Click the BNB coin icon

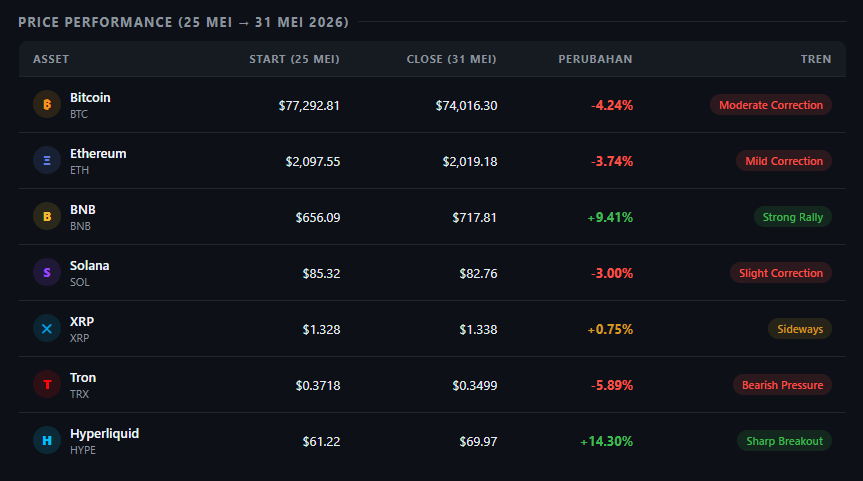tap(47, 217)
